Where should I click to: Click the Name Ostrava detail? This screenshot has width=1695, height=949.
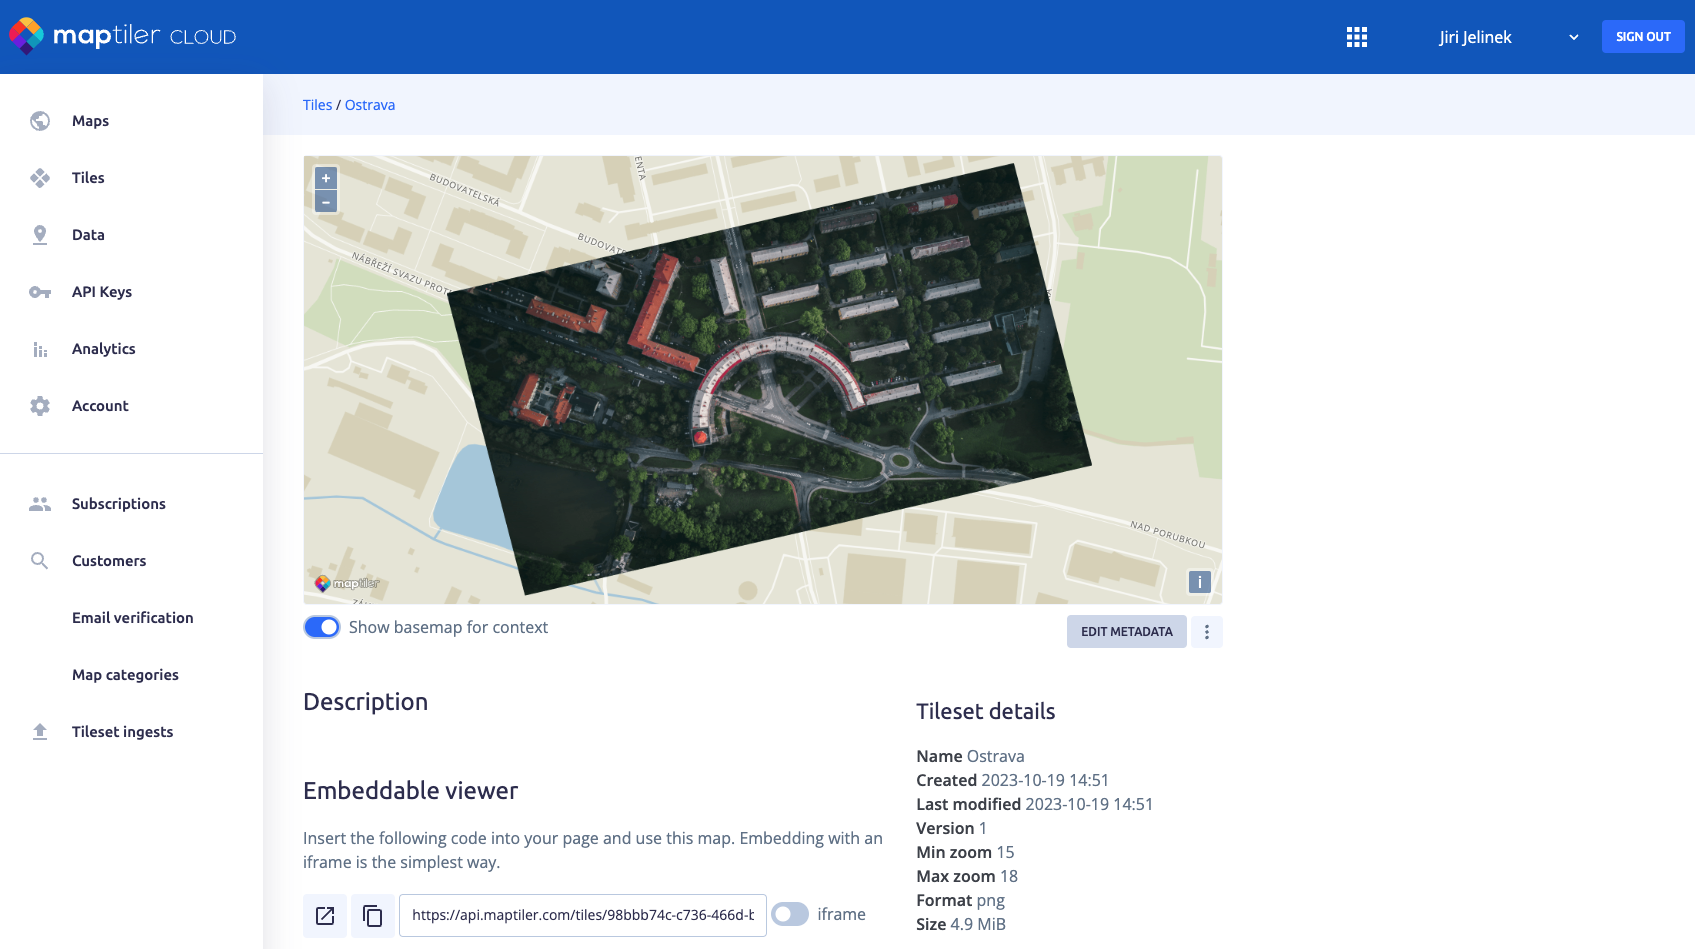click(x=970, y=756)
